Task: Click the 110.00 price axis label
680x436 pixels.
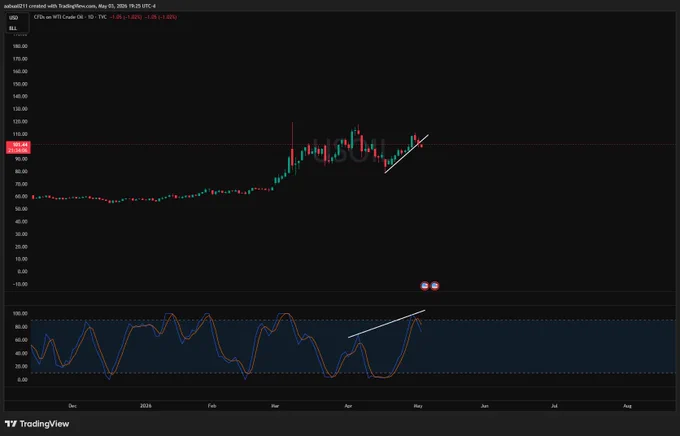Action: coord(20,134)
